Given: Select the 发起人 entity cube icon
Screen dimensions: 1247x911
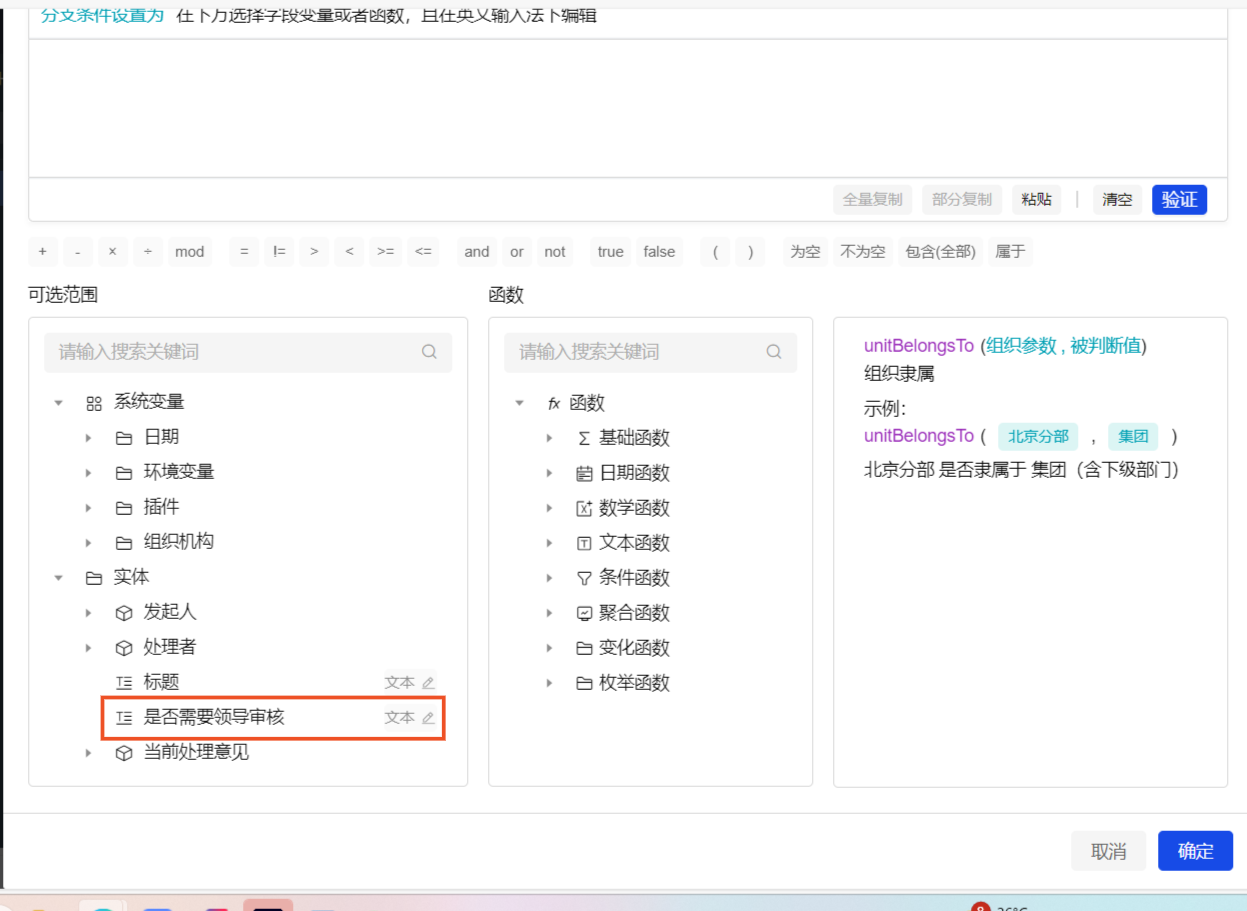Looking at the screenshot, I should 124,613.
